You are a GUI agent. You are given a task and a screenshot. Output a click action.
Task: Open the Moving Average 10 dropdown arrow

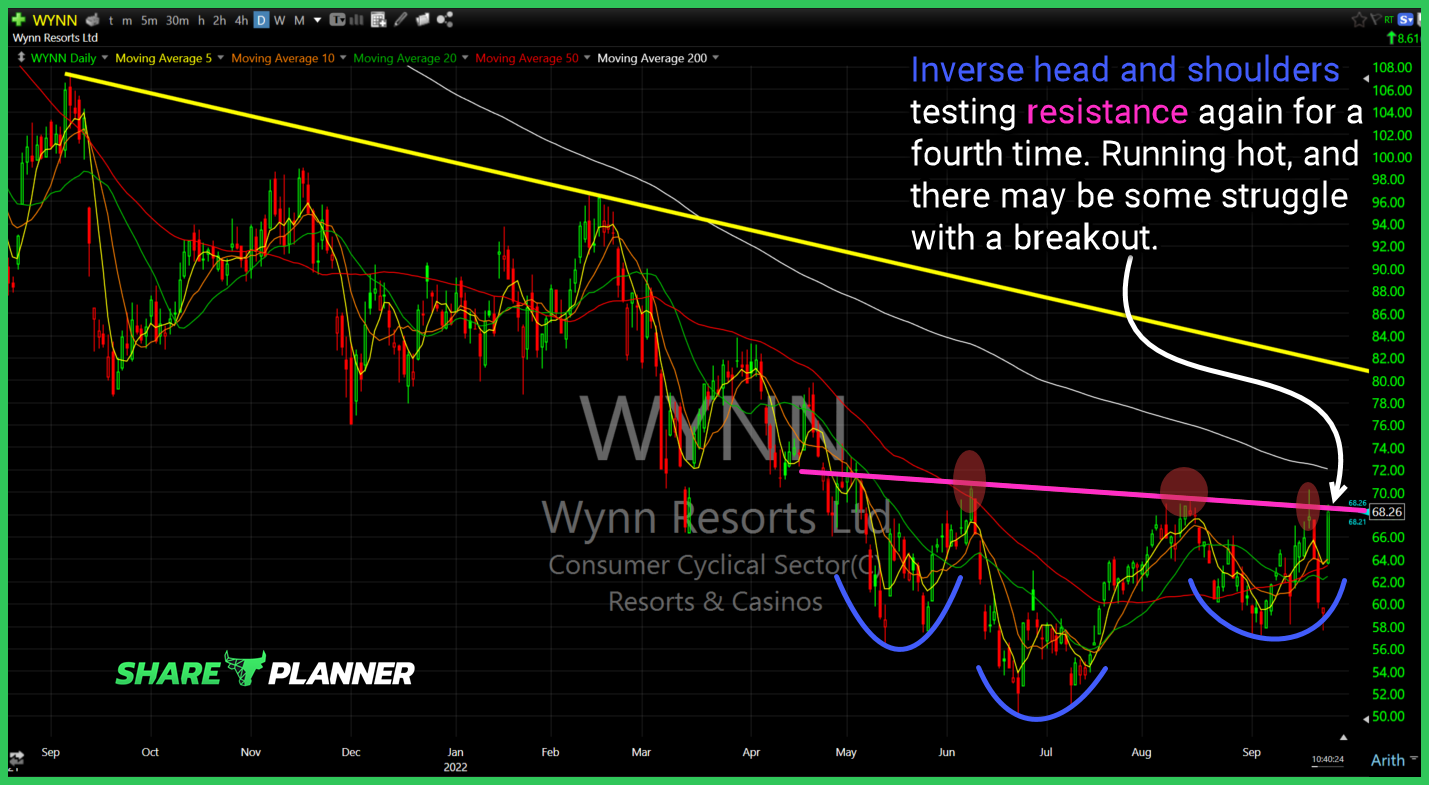[x=342, y=58]
